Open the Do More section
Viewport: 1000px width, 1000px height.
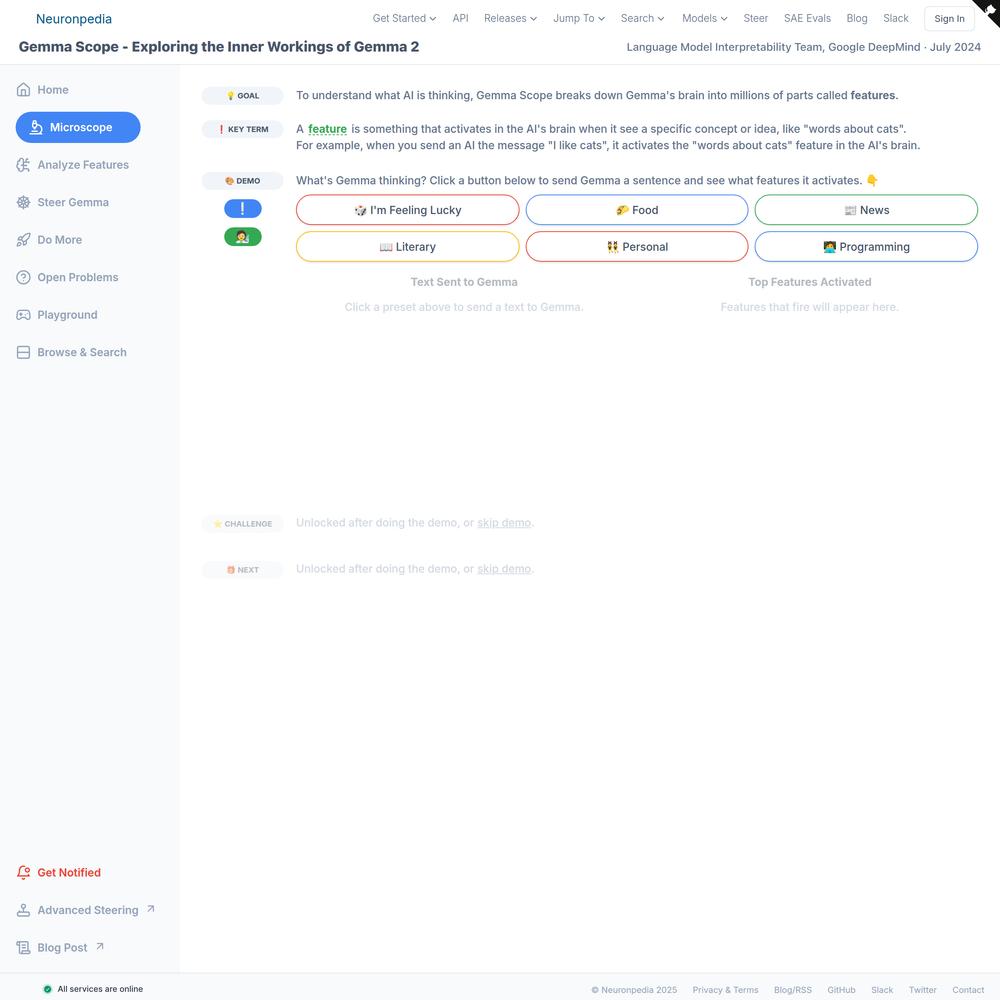49,240
